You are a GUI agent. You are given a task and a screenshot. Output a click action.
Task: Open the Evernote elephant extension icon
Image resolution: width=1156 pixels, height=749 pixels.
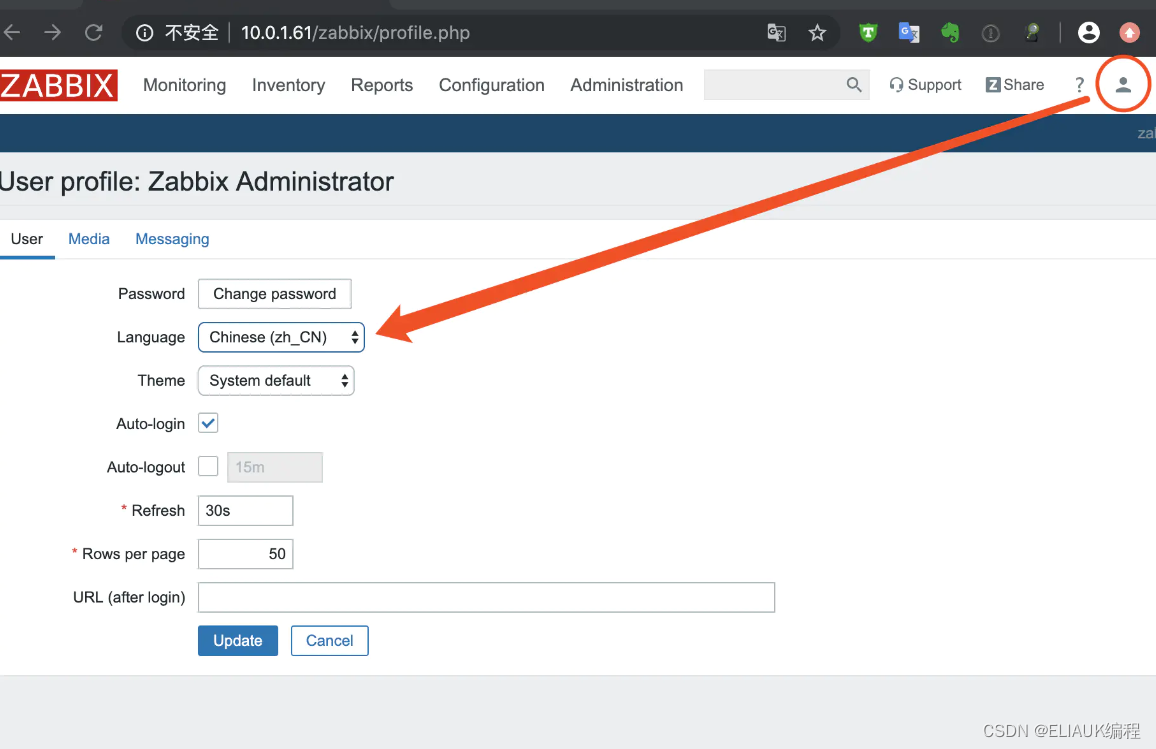950,32
